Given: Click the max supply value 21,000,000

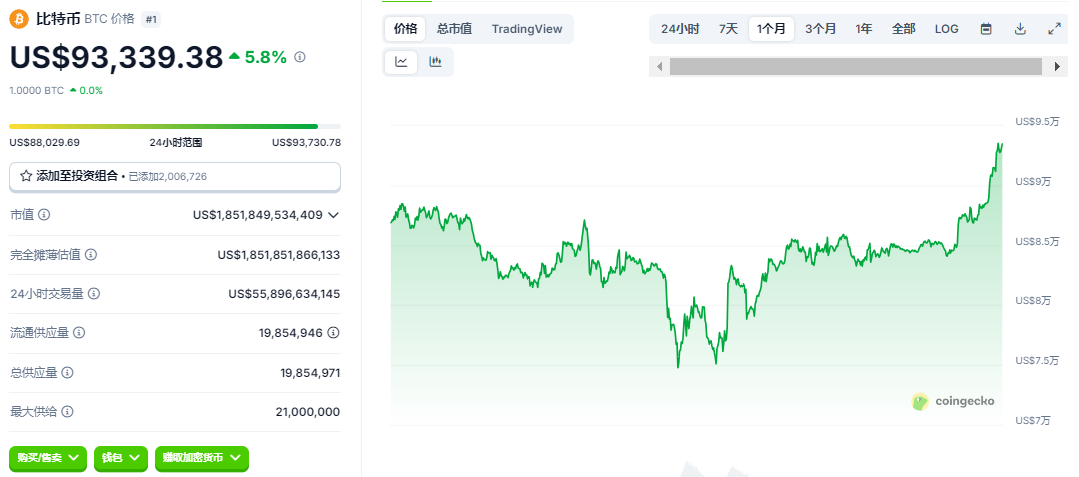Looking at the screenshot, I should 310,412.
